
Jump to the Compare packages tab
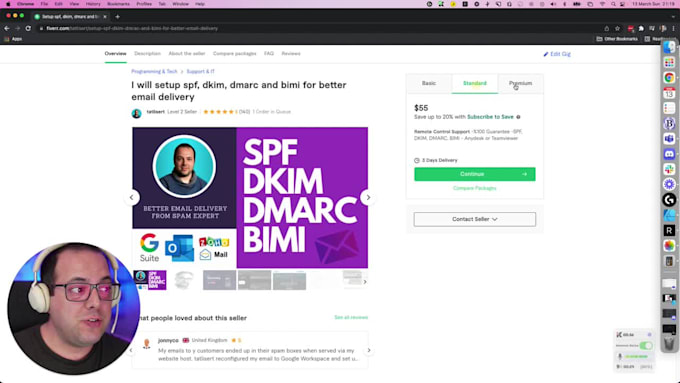pyautogui.click(x=235, y=54)
